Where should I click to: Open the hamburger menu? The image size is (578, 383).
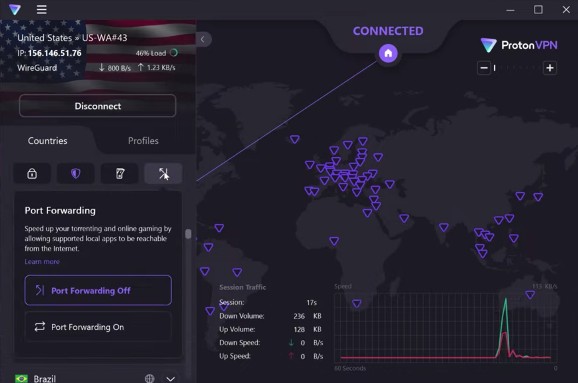pyautogui.click(x=42, y=10)
